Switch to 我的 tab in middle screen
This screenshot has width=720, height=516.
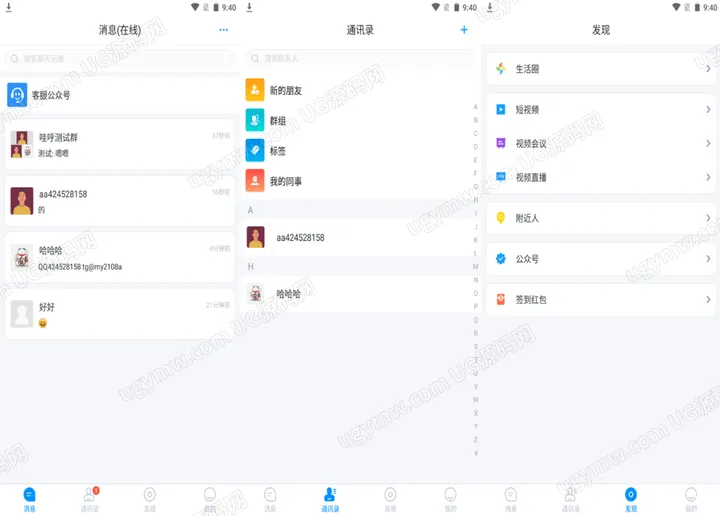[450, 499]
